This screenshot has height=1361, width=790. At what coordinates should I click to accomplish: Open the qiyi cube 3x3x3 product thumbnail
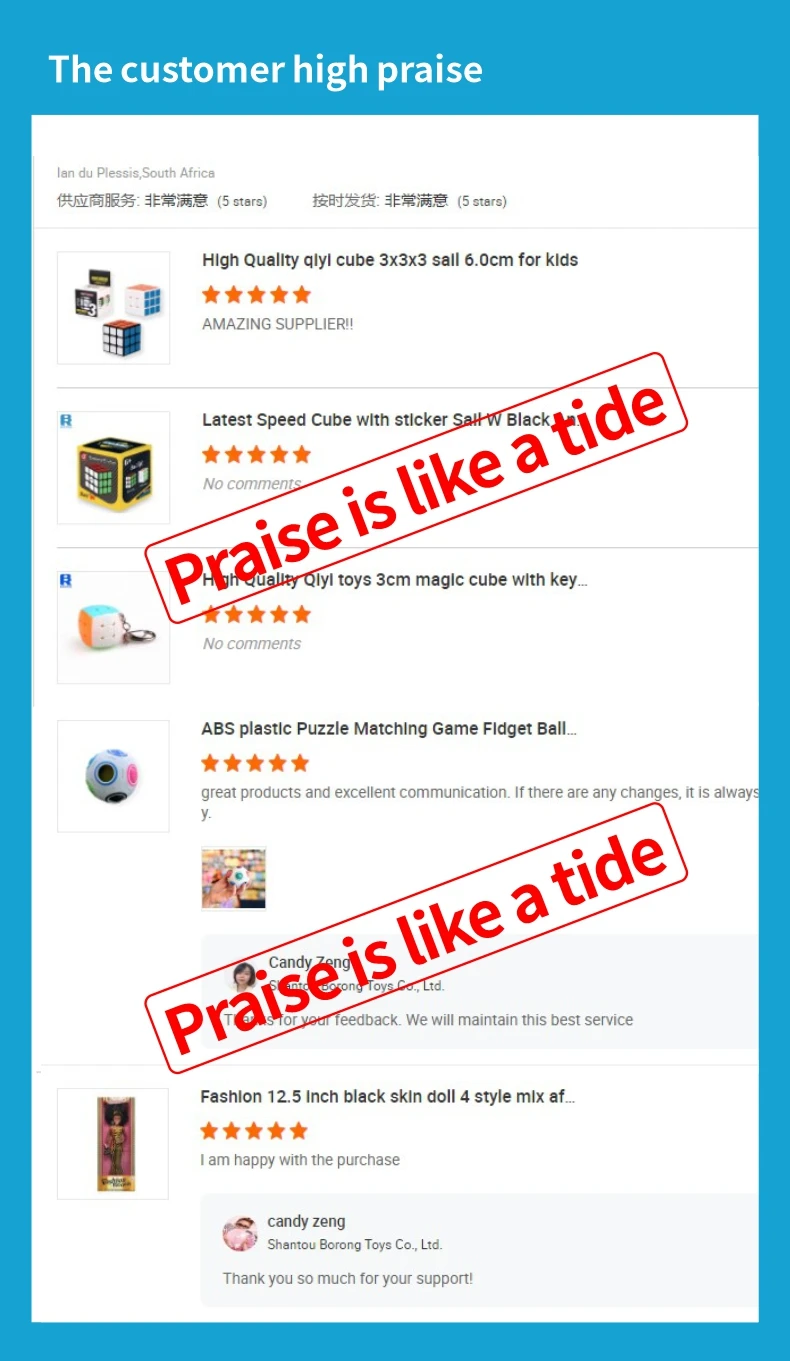click(113, 308)
